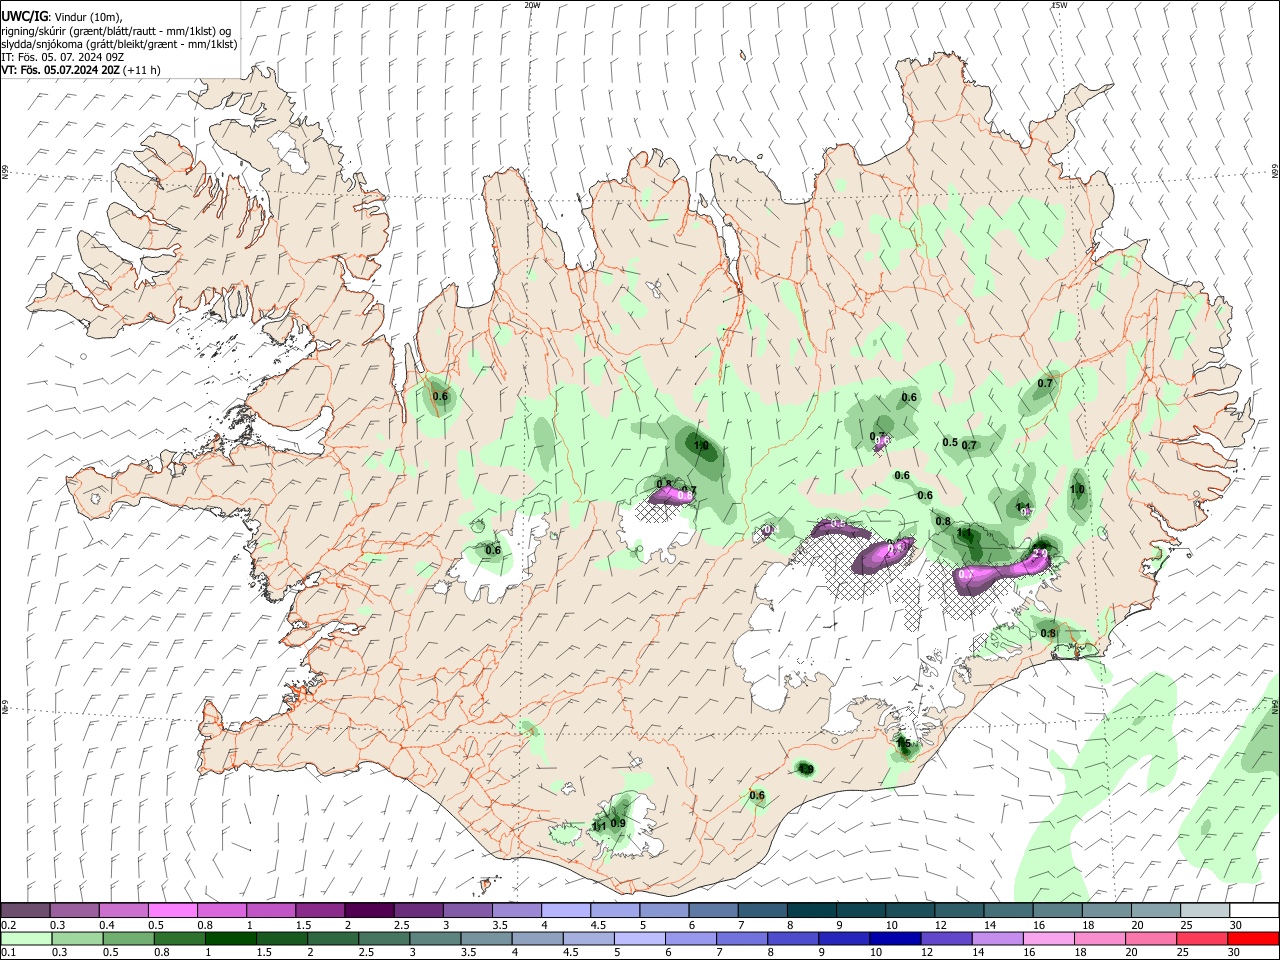Image resolution: width=1280 pixels, height=960 pixels.
Task: Click the 0.5 value beside 0.7 in the northeast
Action: 950,443
